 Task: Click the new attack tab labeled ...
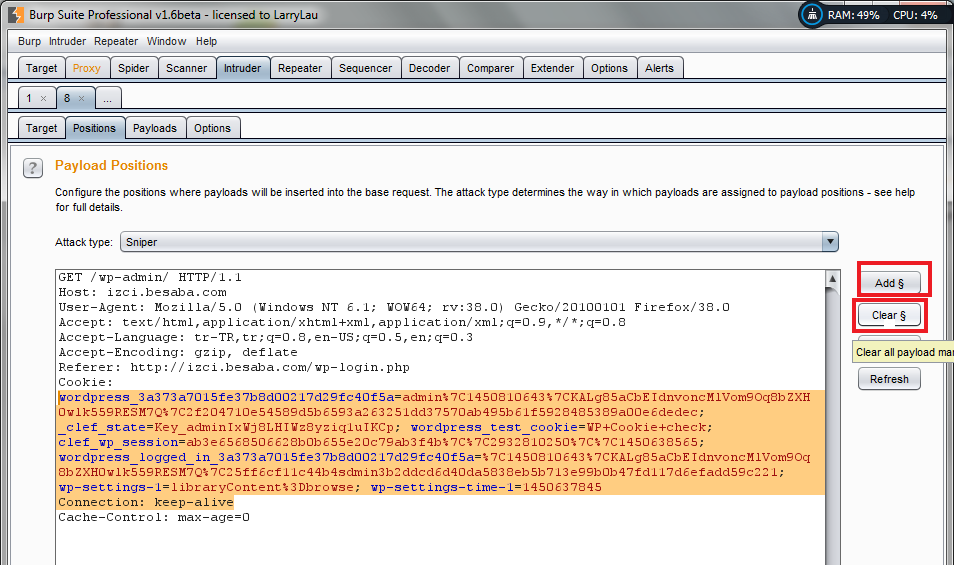coord(108,99)
